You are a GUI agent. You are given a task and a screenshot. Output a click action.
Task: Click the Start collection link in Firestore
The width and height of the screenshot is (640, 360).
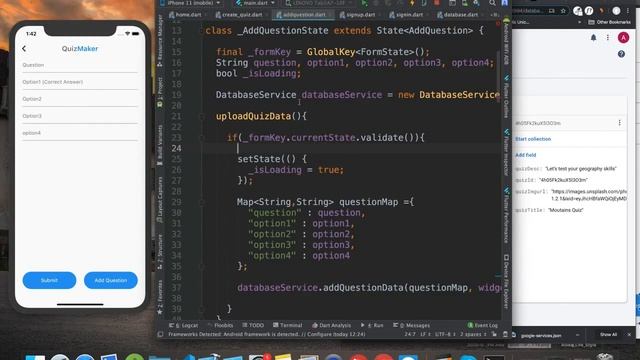(x=533, y=139)
